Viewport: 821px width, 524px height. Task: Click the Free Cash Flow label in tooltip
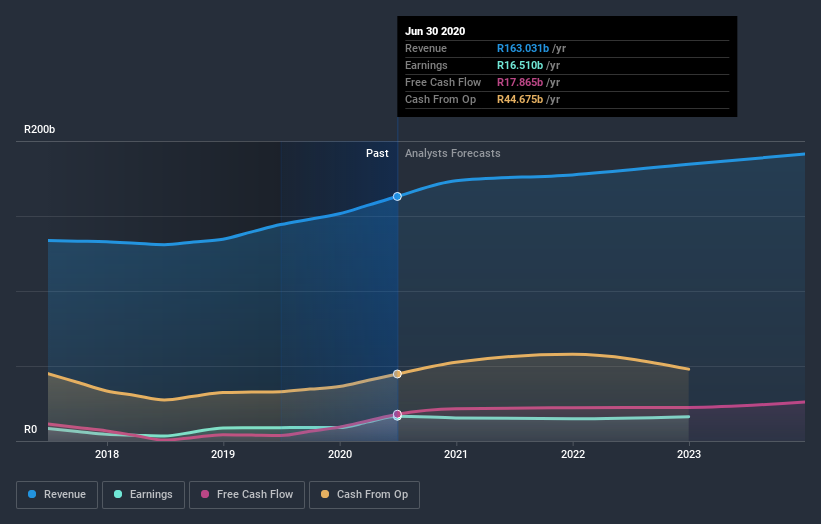[443, 82]
